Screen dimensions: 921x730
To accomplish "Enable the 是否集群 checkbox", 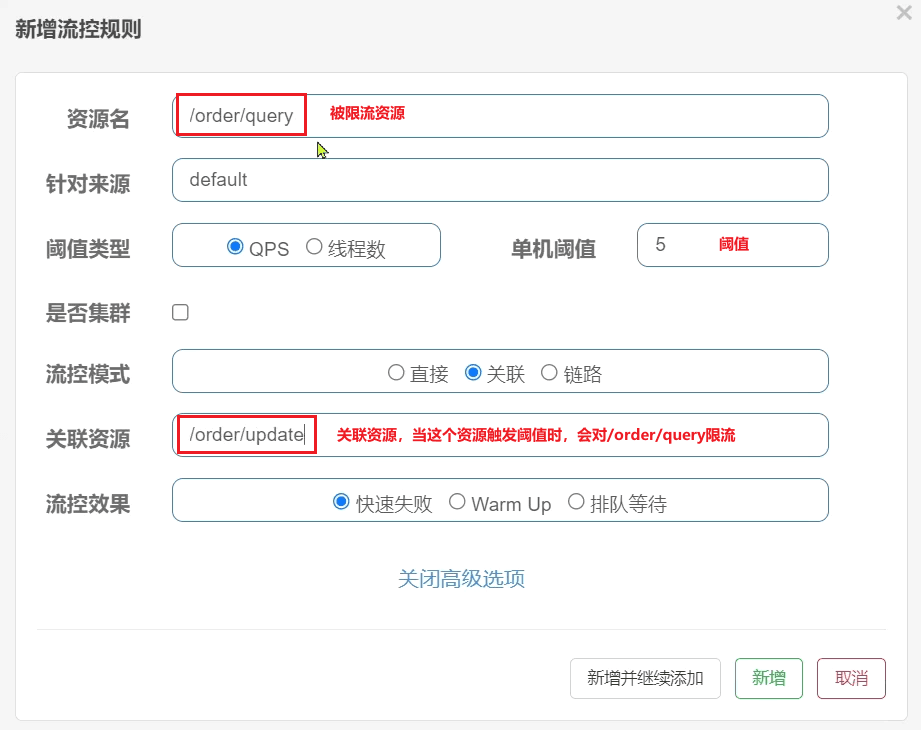I will pyautogui.click(x=180, y=312).
